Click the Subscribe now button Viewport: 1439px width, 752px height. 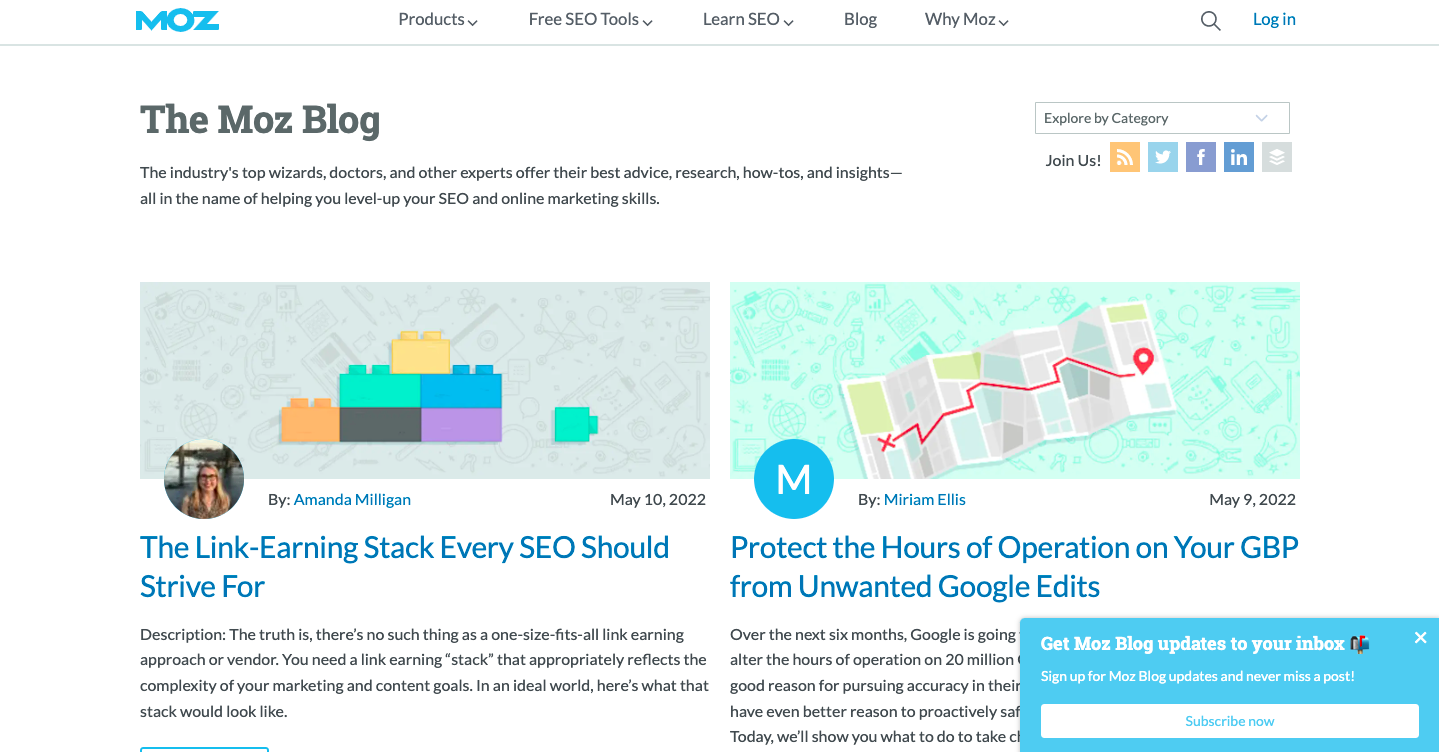tap(1230, 721)
